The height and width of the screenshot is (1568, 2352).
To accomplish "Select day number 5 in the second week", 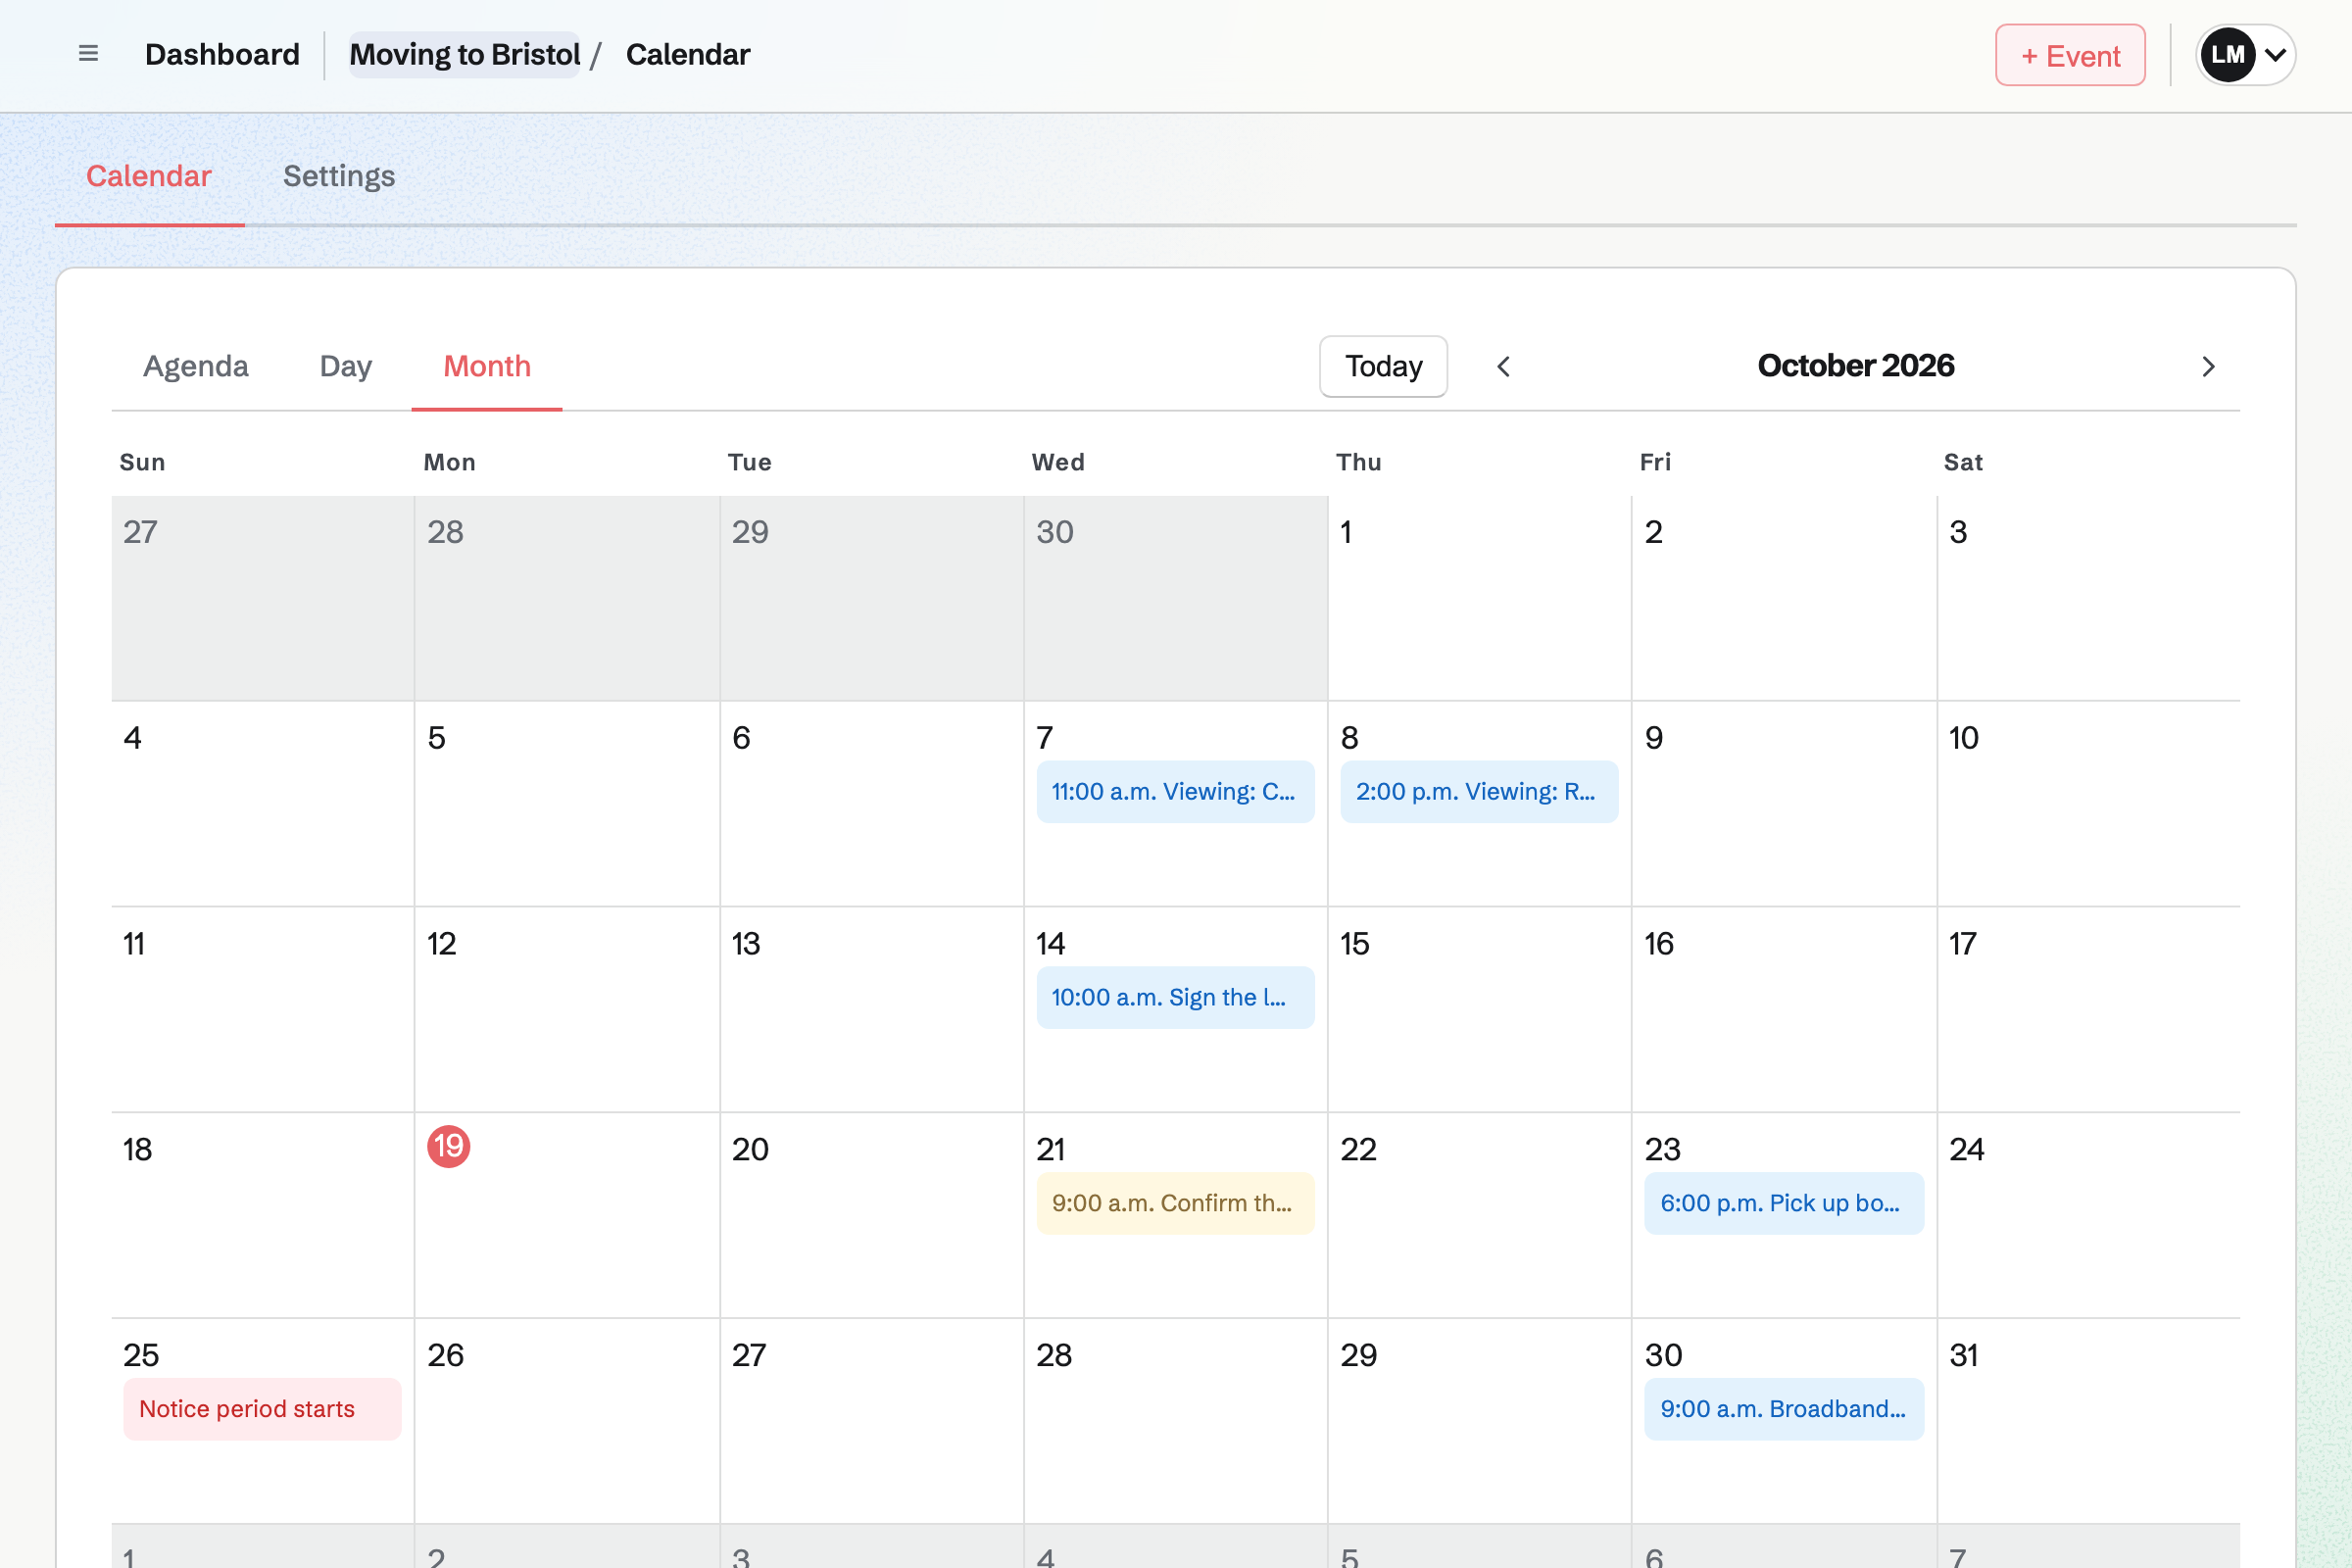I will click(x=437, y=738).
